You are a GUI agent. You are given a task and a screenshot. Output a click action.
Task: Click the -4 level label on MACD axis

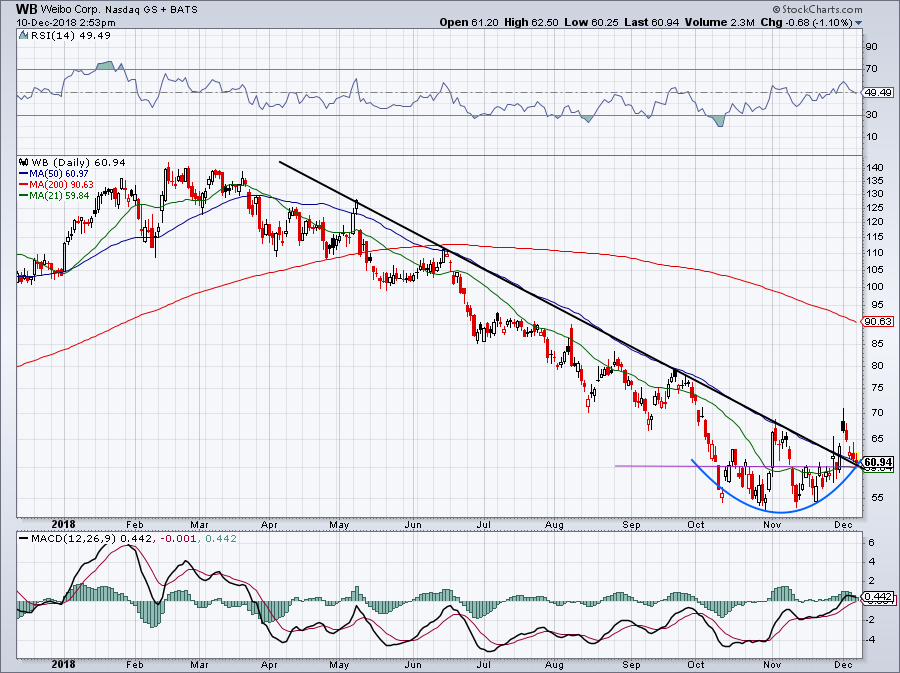(x=870, y=639)
